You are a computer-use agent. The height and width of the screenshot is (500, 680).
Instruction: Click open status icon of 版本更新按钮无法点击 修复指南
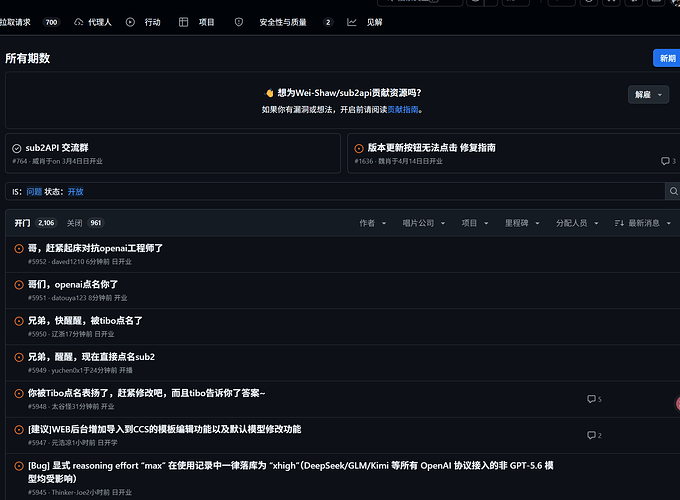[359, 149]
